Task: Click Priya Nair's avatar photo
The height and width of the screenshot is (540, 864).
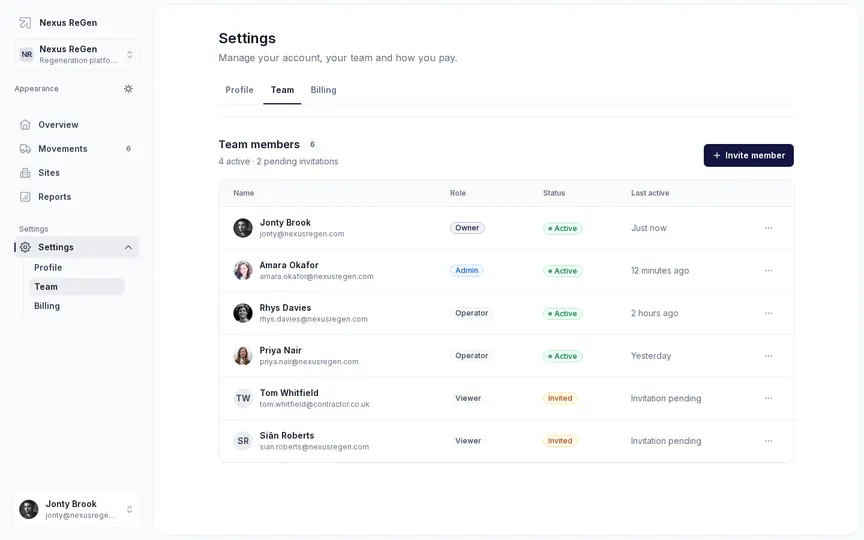Action: (x=243, y=356)
